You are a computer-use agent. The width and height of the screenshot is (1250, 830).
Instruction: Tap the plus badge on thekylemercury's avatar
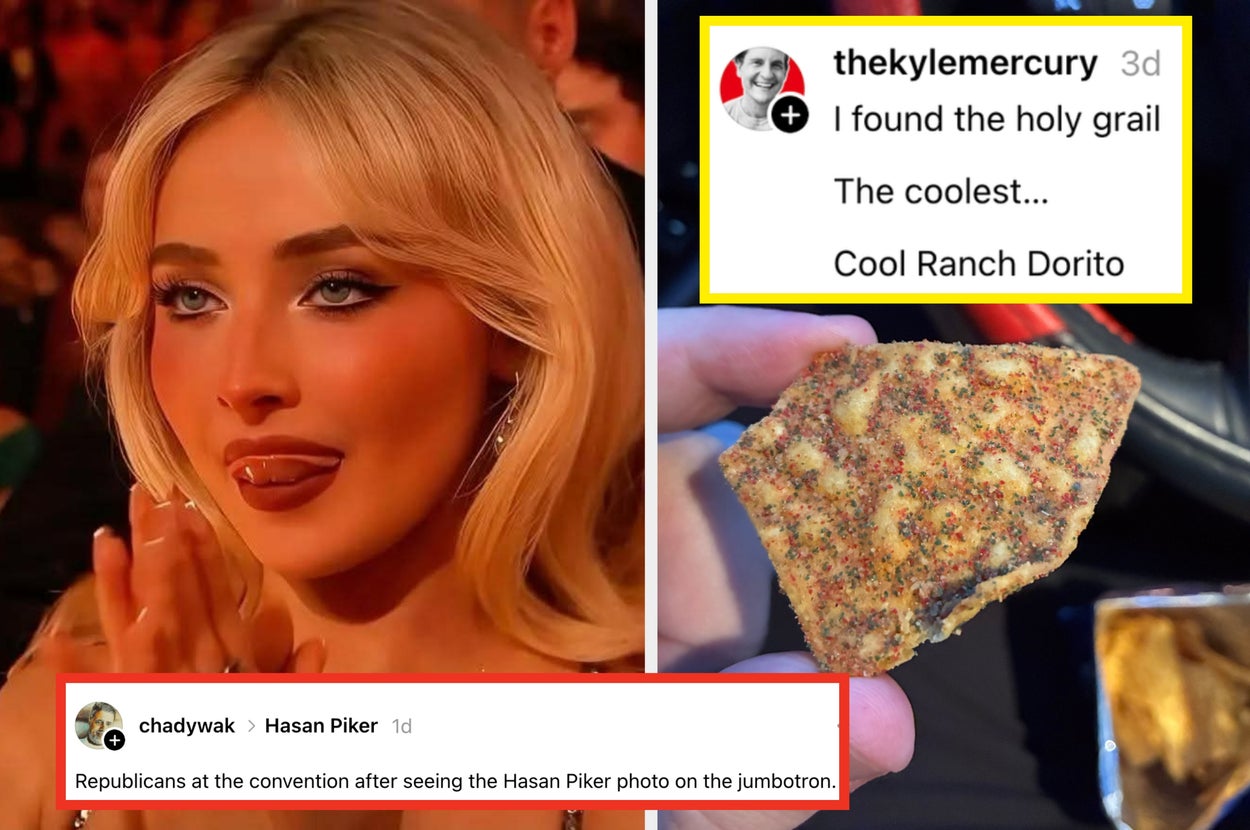790,116
